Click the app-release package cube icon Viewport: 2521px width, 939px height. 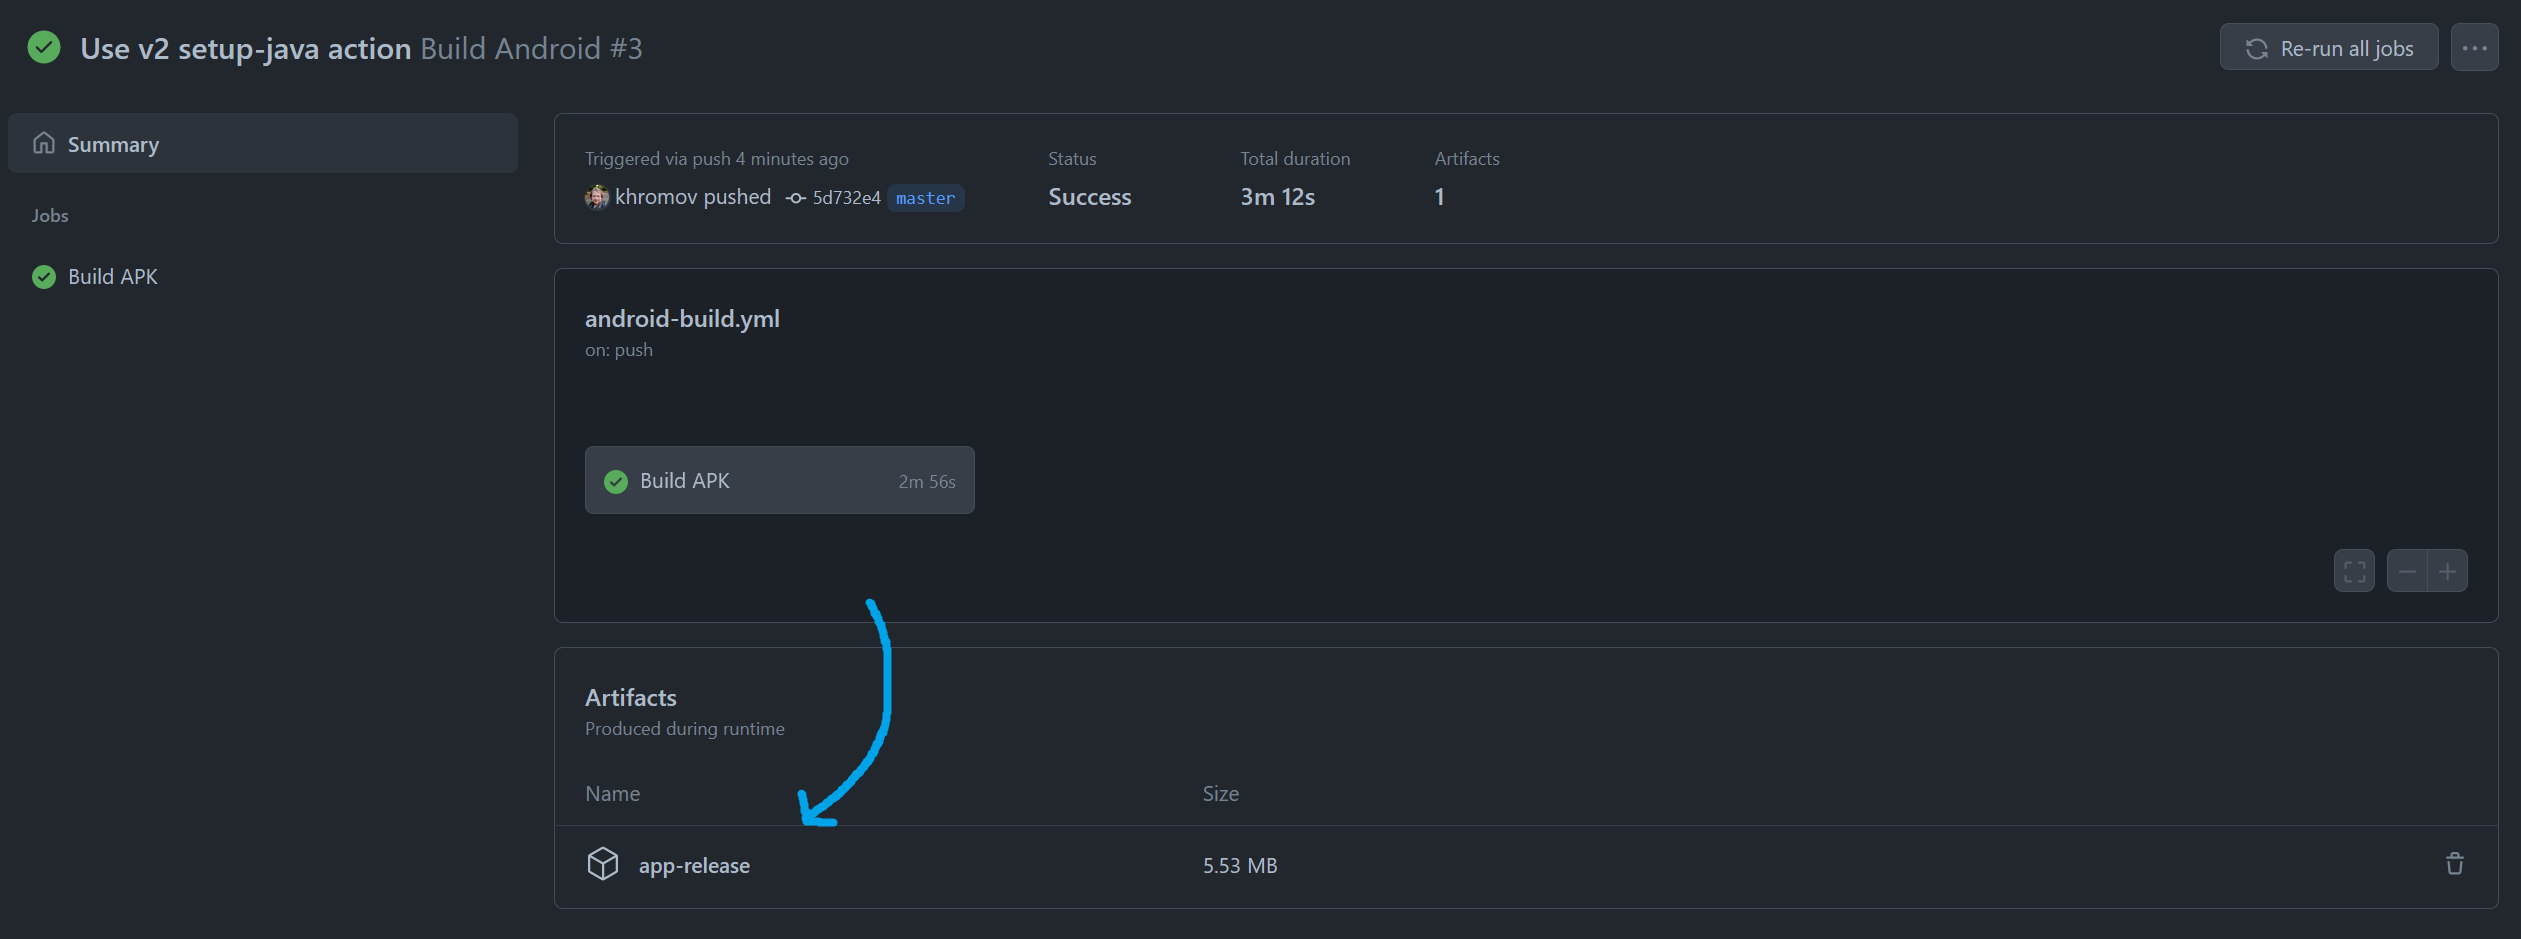(x=603, y=864)
